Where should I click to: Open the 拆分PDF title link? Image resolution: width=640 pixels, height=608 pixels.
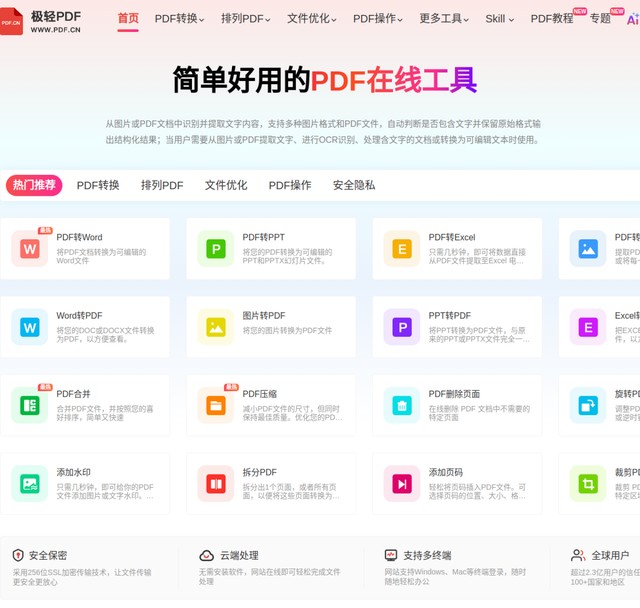pos(260,472)
